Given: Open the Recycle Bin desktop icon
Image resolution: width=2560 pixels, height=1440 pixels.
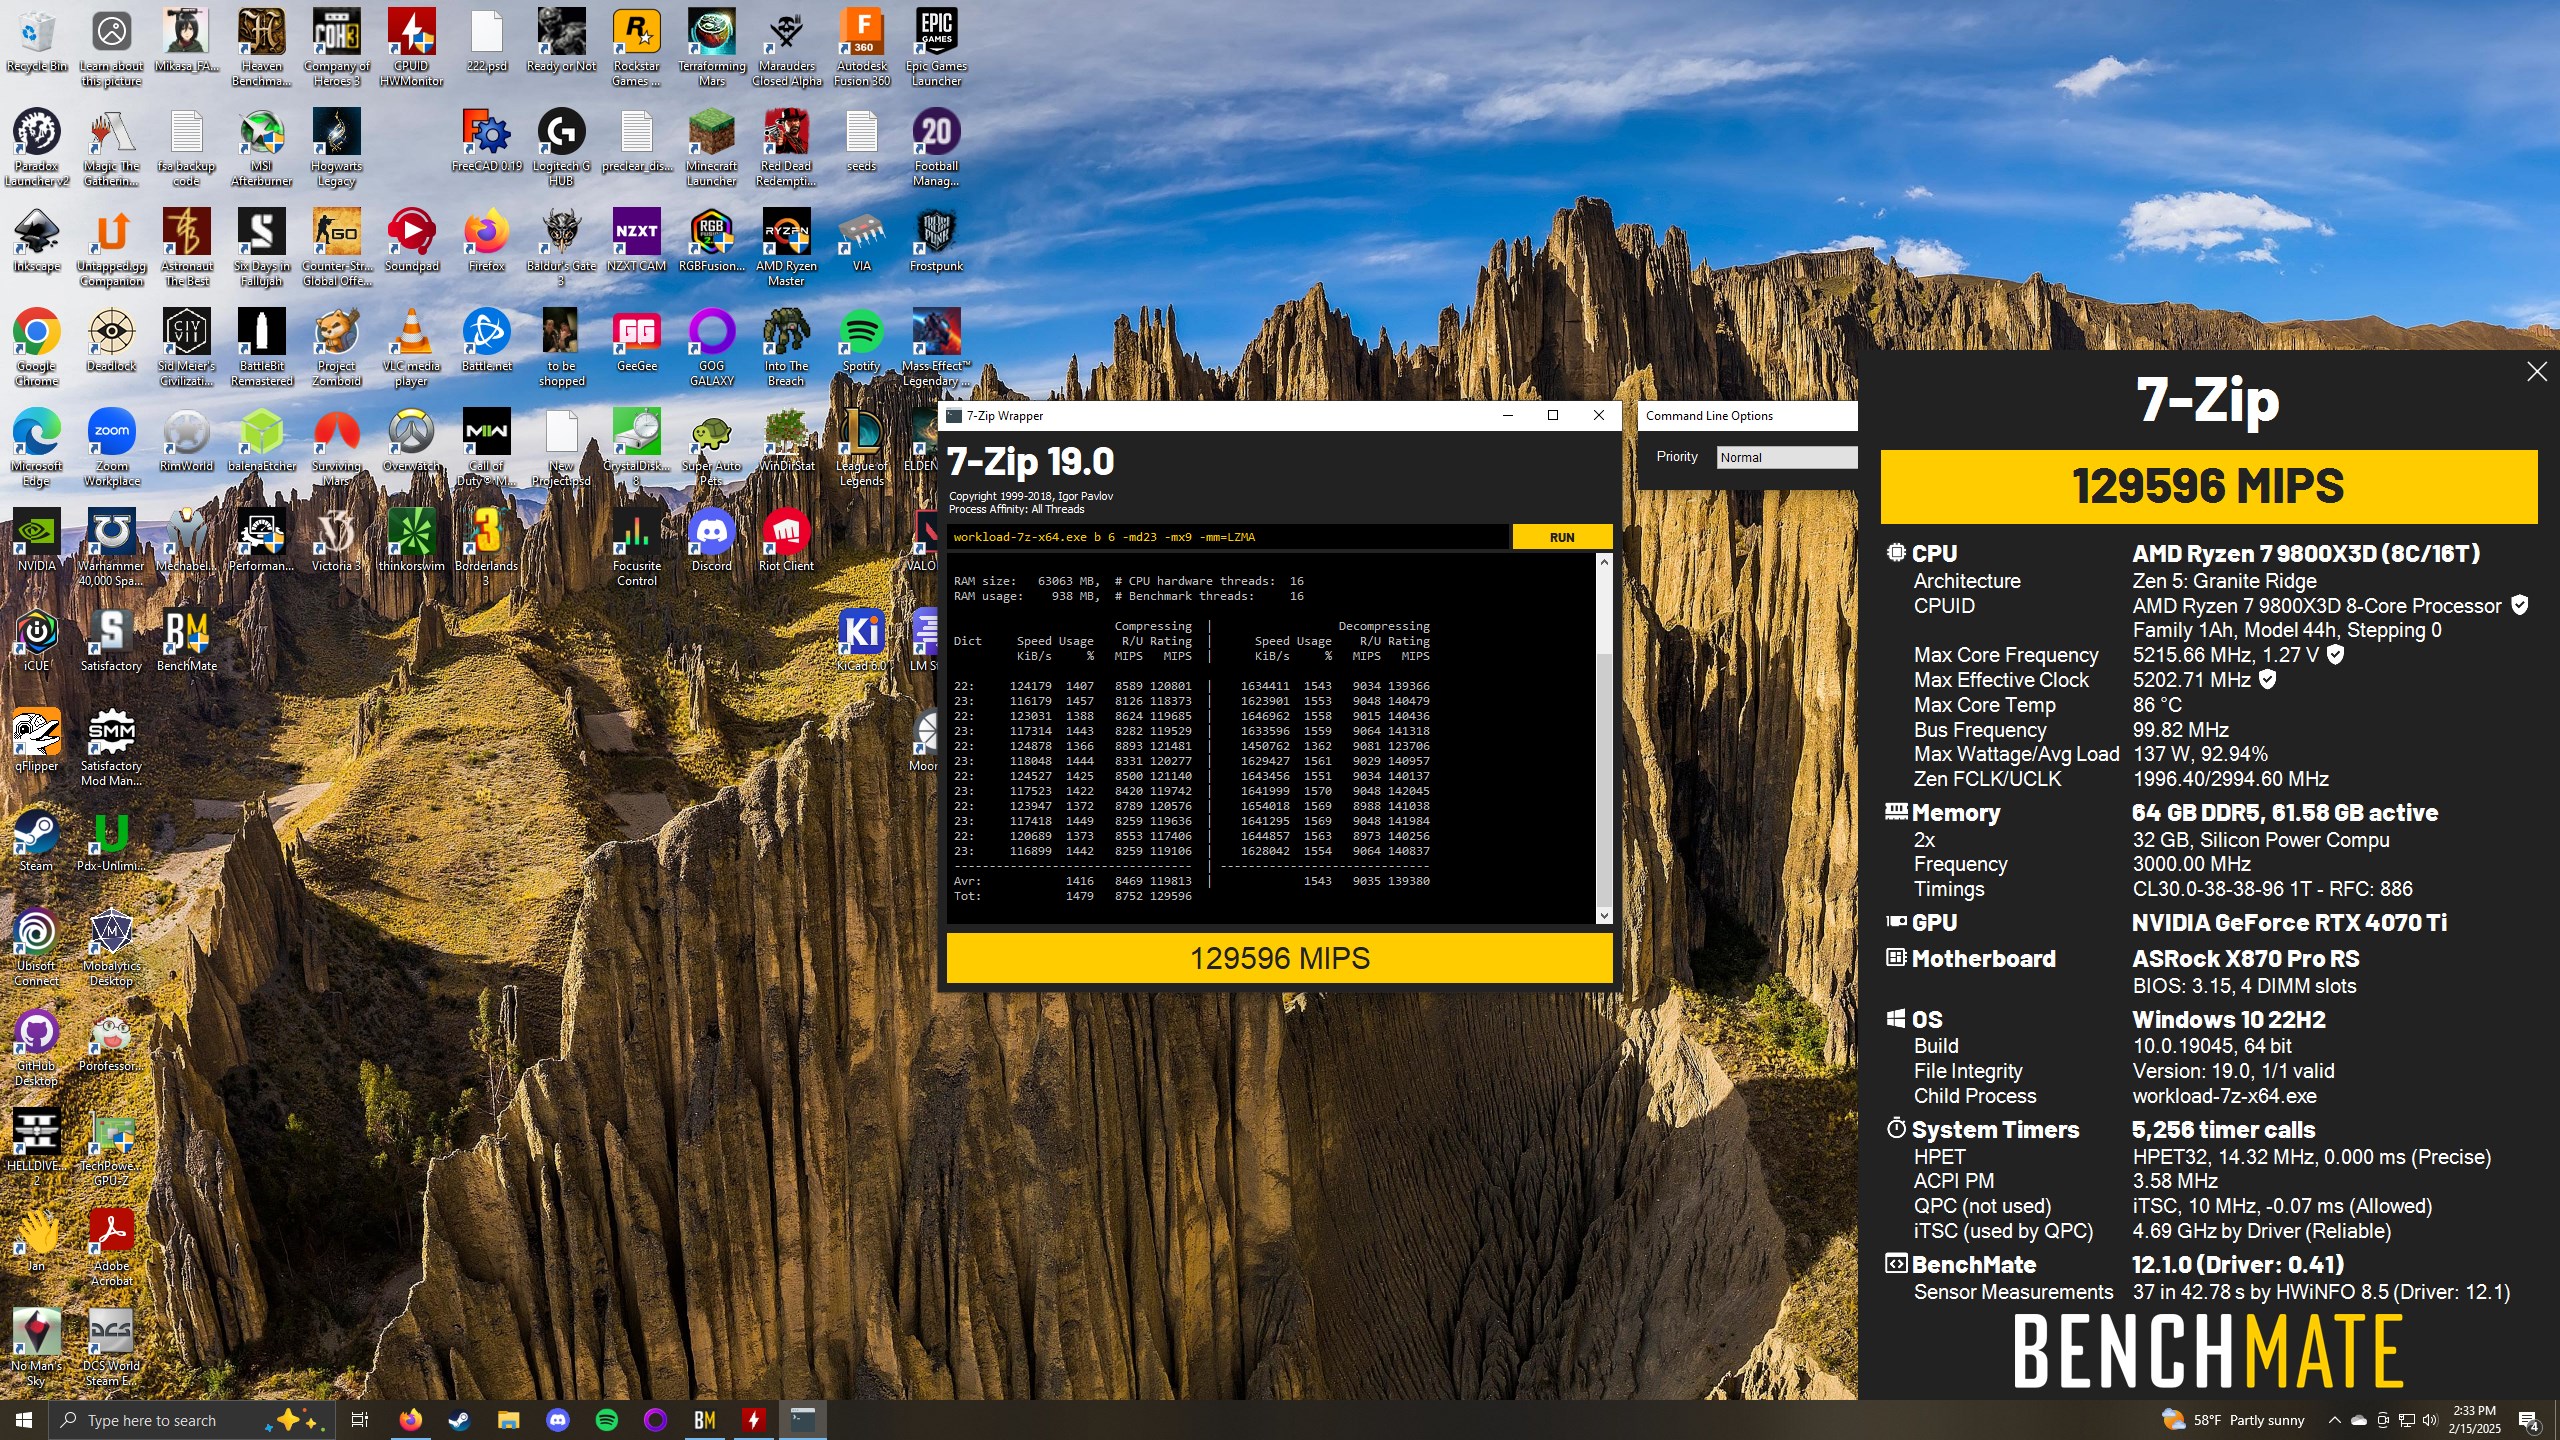Looking at the screenshot, I should click(37, 42).
